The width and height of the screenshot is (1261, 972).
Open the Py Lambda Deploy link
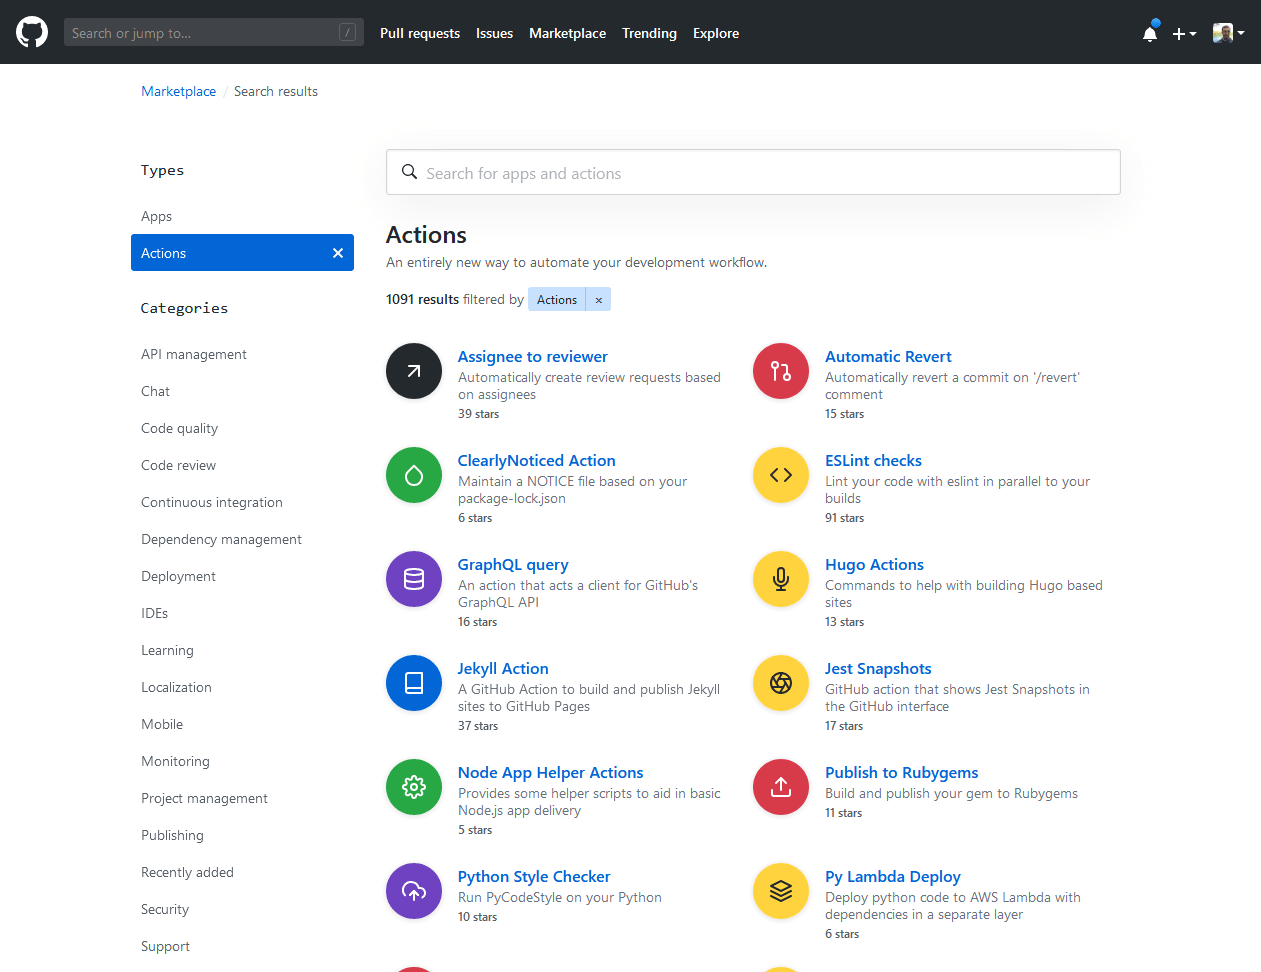coord(893,876)
